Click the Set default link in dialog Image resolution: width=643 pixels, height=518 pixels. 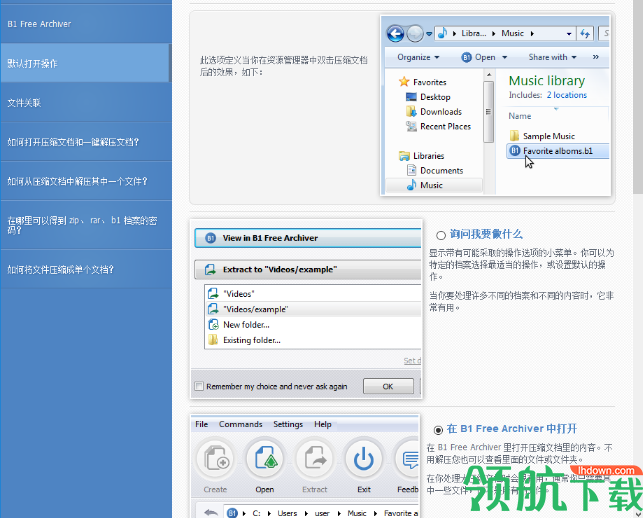(412, 361)
